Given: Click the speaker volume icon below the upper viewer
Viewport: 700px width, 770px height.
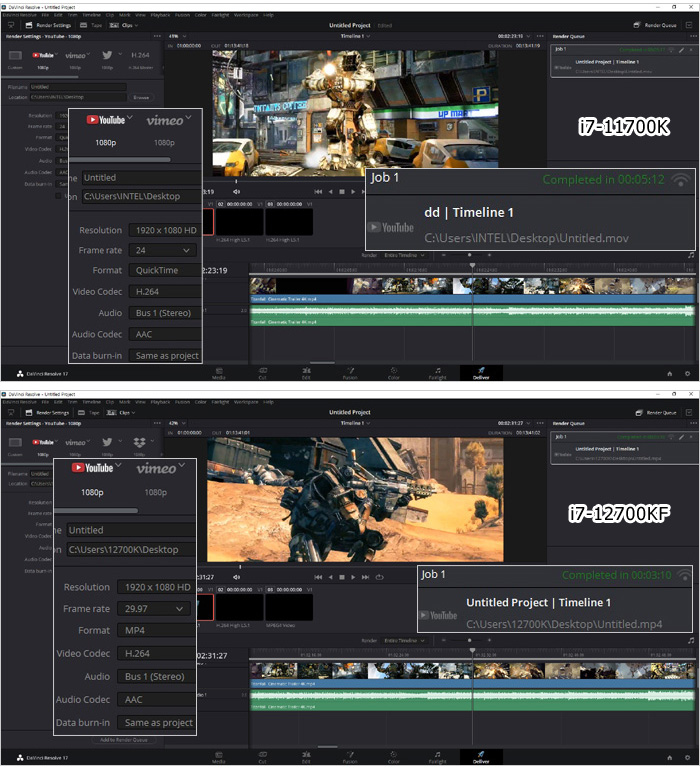Looking at the screenshot, I should [x=237, y=191].
